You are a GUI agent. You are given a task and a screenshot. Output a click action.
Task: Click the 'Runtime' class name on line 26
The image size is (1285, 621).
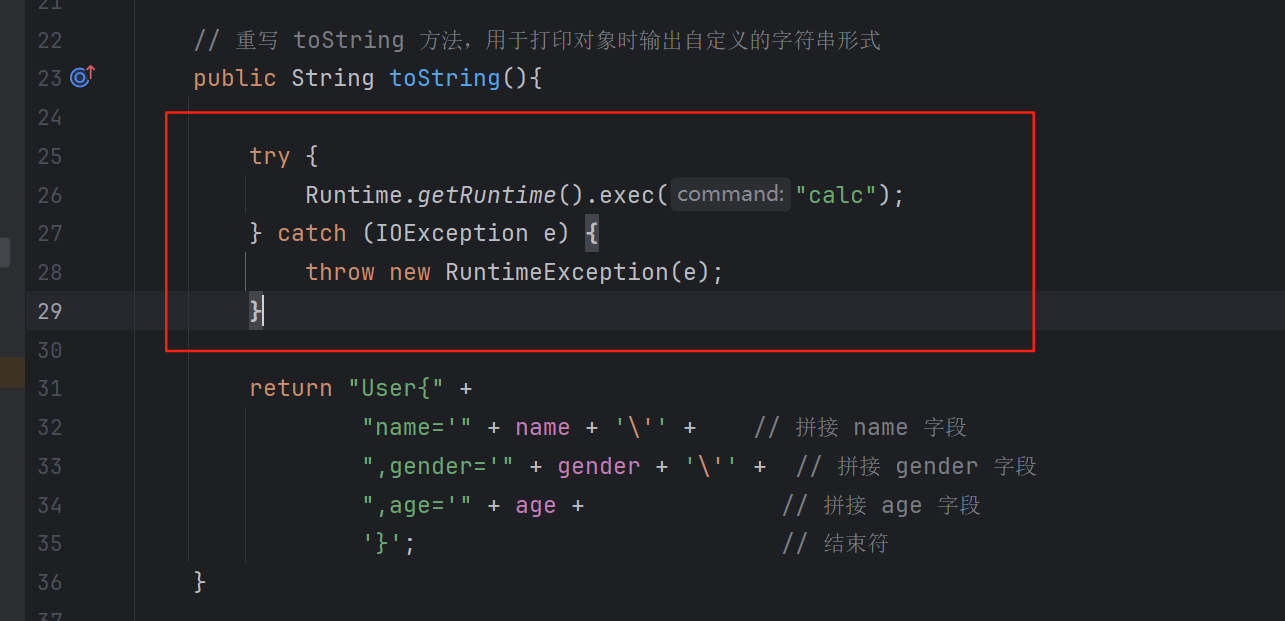(354, 195)
